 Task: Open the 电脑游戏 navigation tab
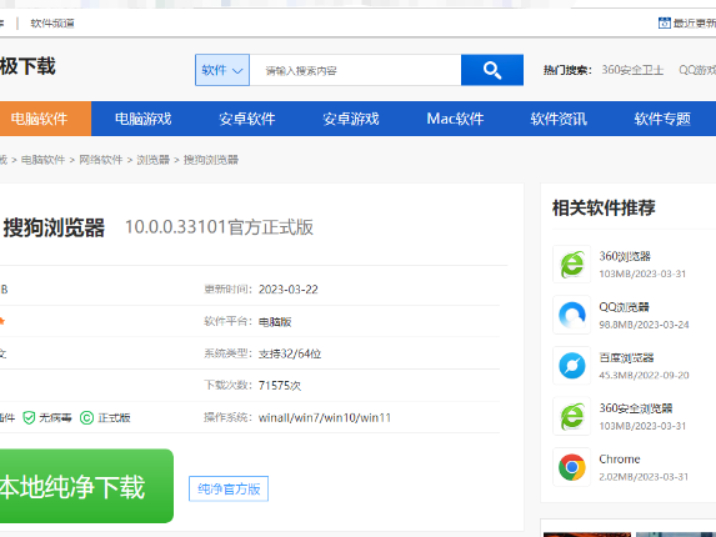pyautogui.click(x=143, y=119)
